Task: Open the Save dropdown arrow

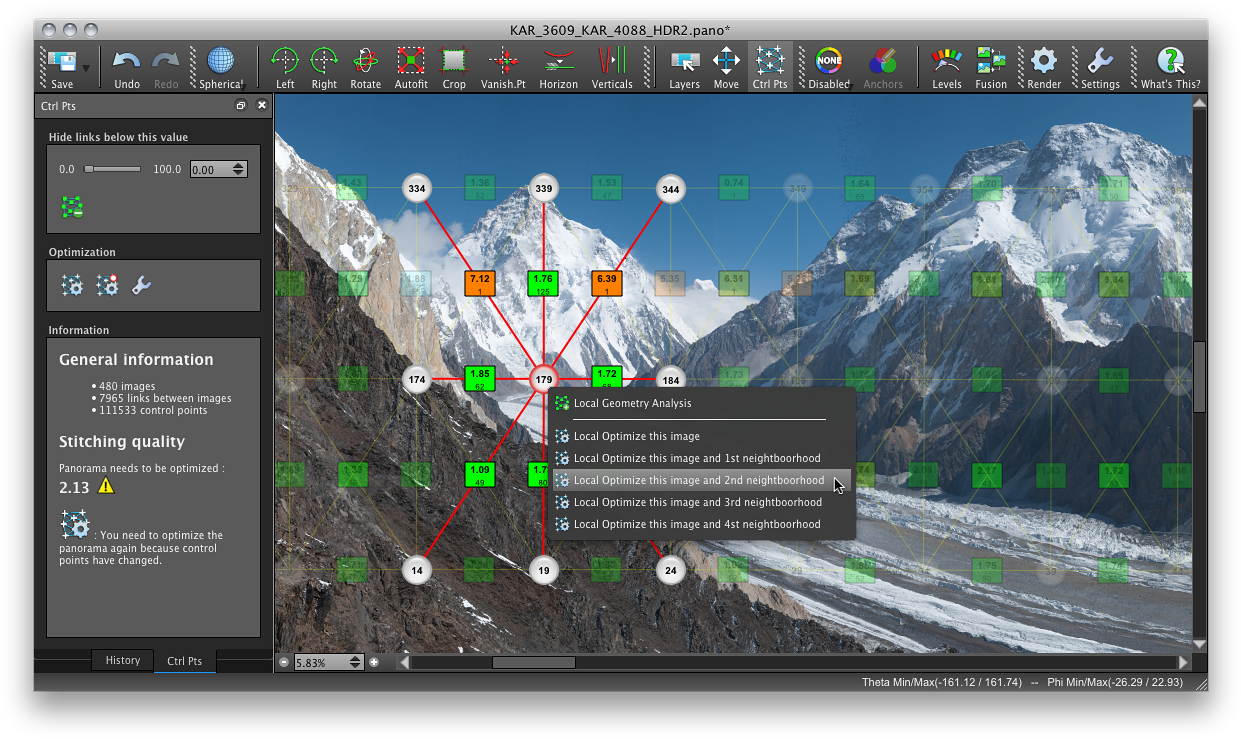Action: (x=86, y=68)
